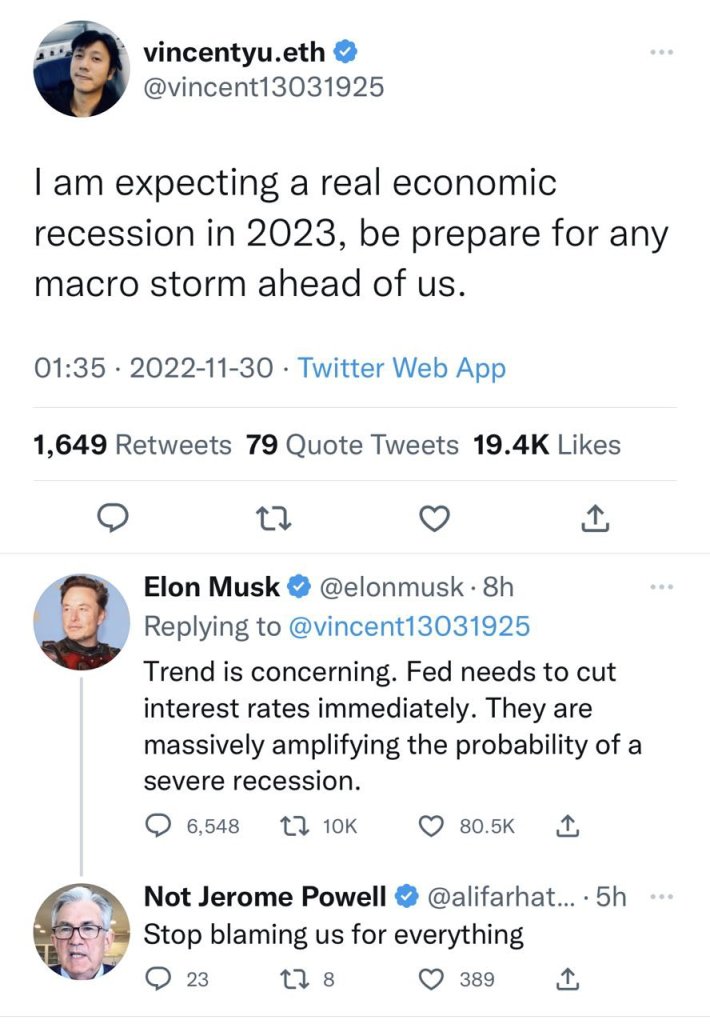This screenshot has width=710, height=1024.
Task: Like the main recession tweet
Action: 433,518
